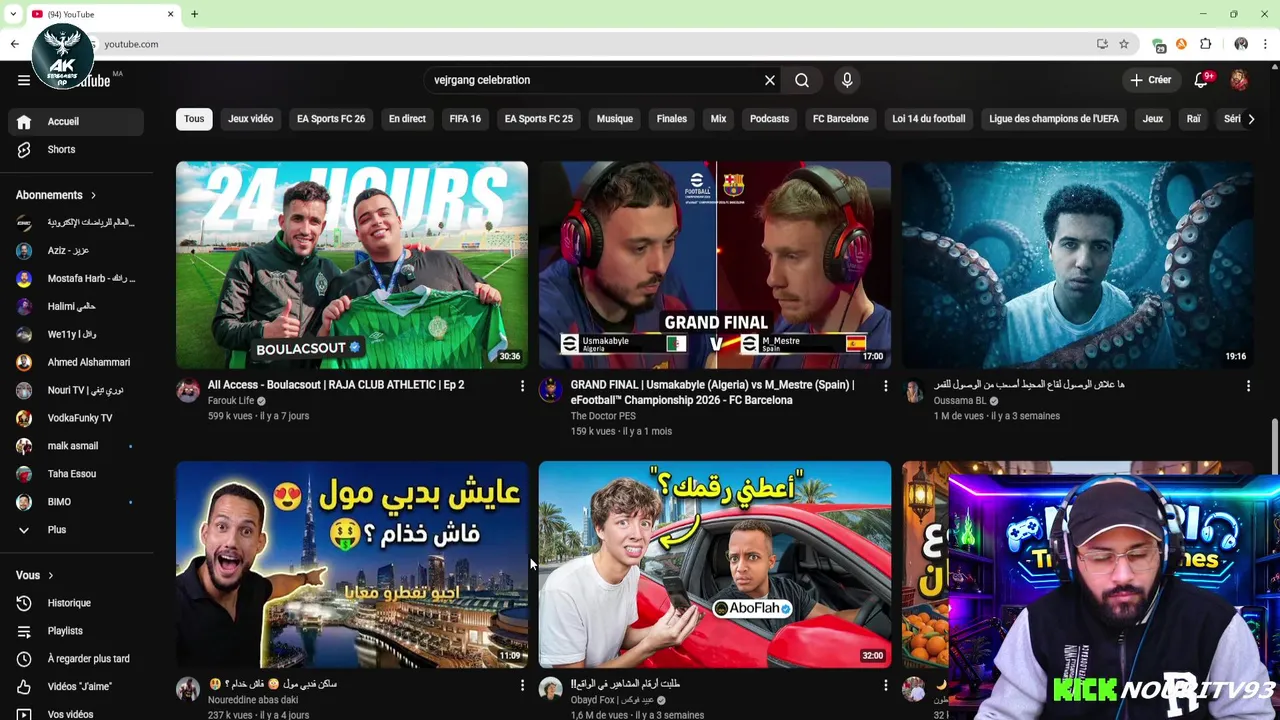The width and height of the screenshot is (1280, 720).
Task: Click the Créer button
Action: 1150,80
